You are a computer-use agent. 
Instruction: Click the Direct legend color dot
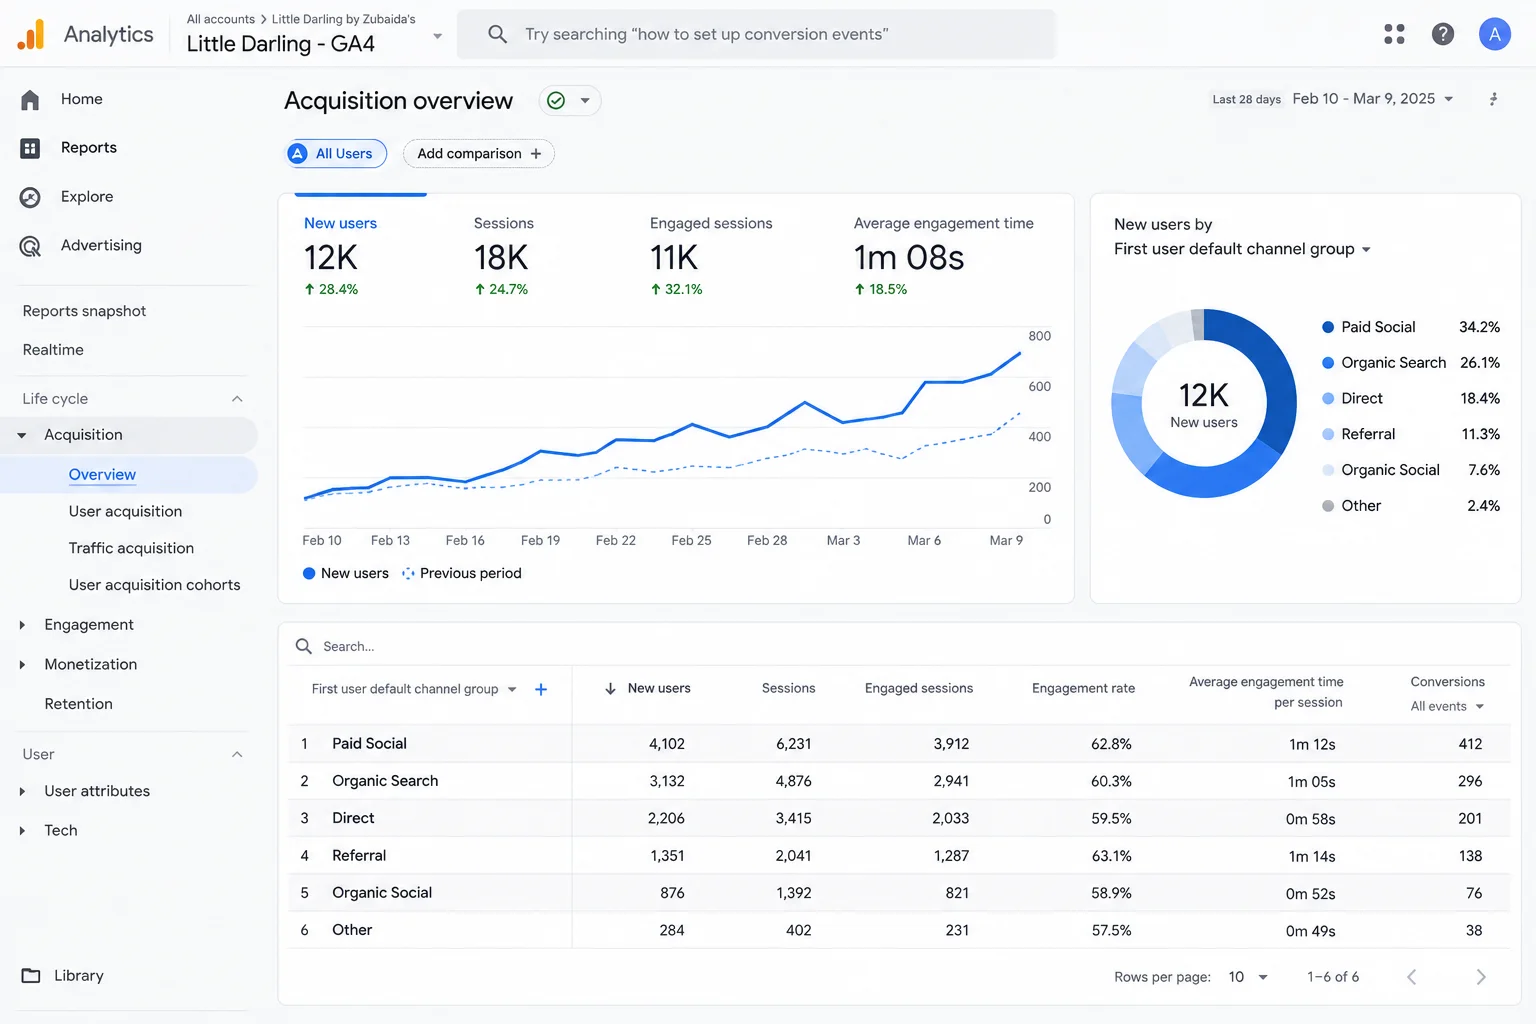click(x=1328, y=398)
